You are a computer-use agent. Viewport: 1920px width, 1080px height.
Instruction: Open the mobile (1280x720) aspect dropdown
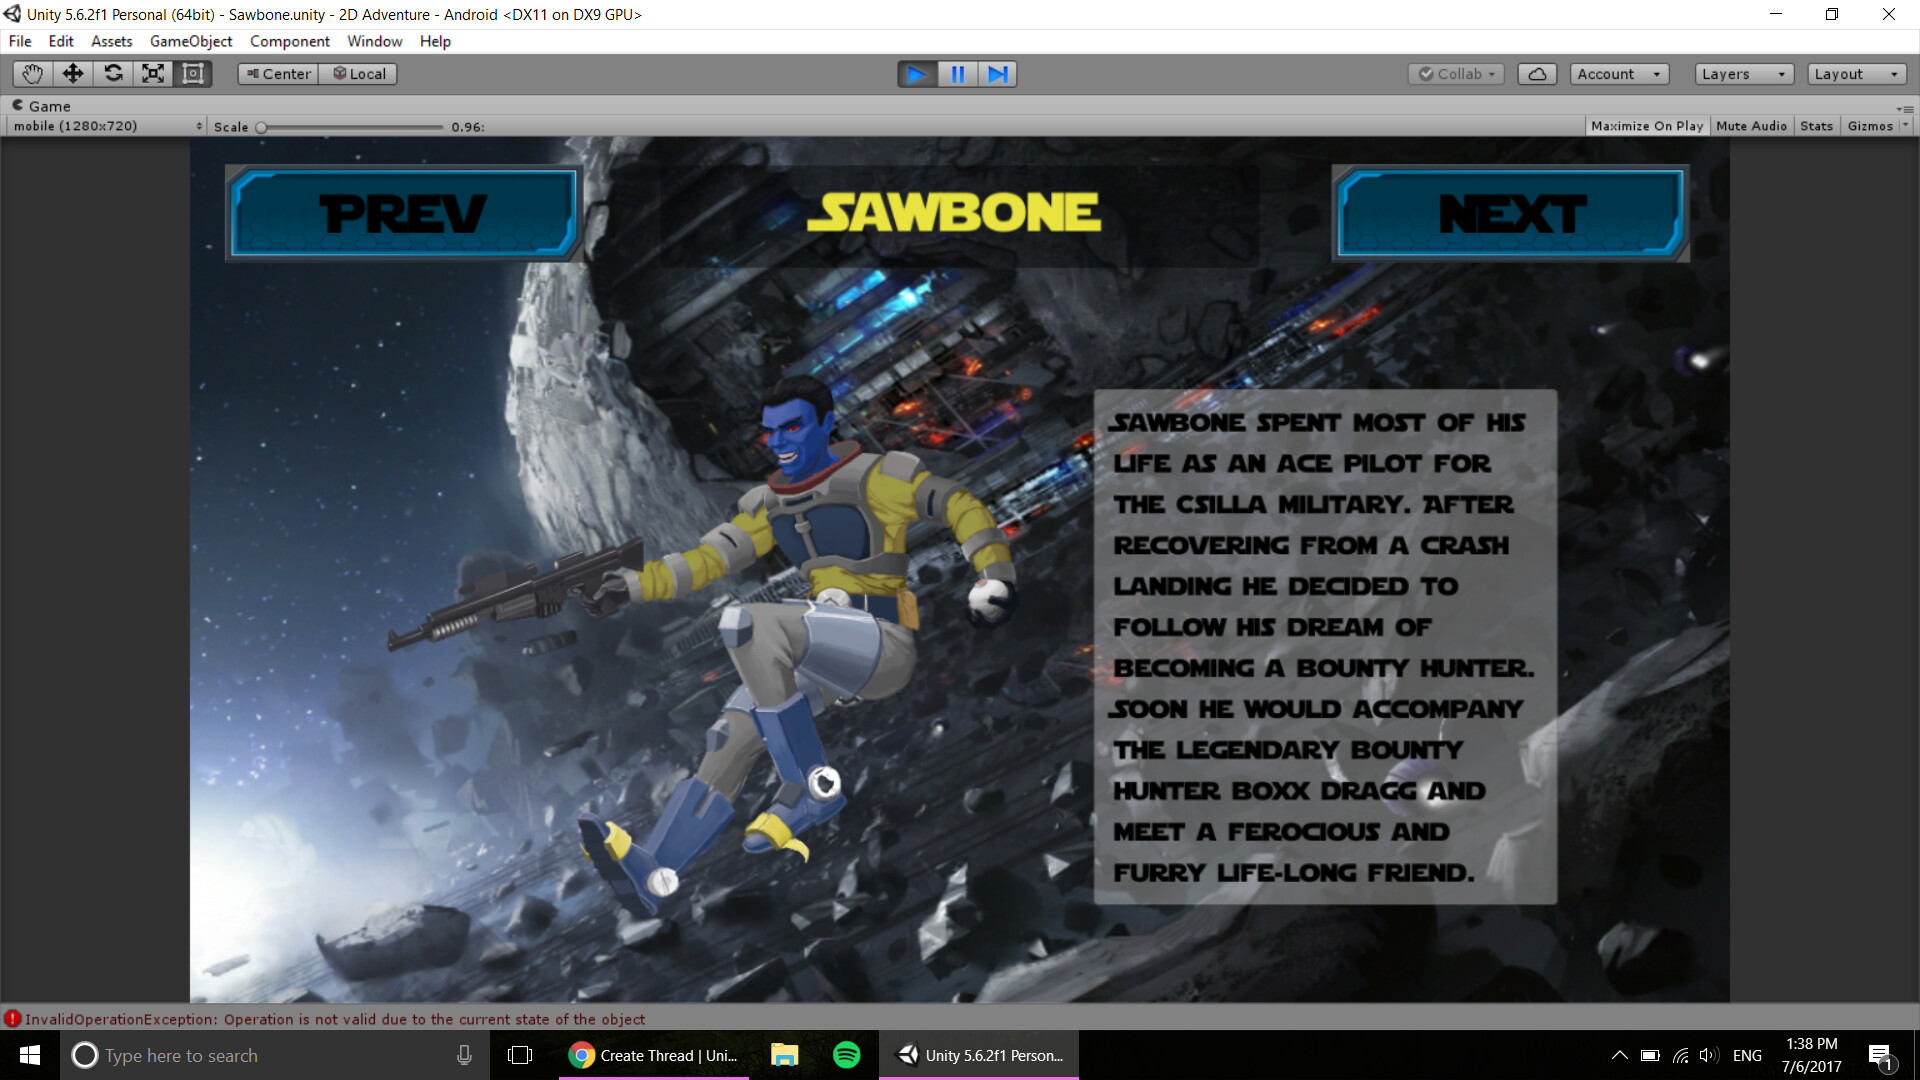pyautogui.click(x=107, y=126)
